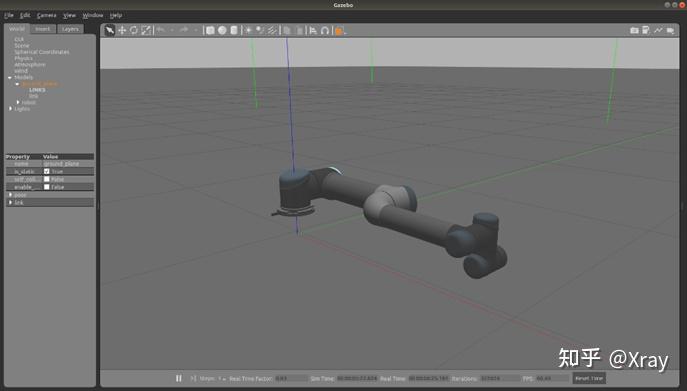Open the Help menu

tap(116, 15)
